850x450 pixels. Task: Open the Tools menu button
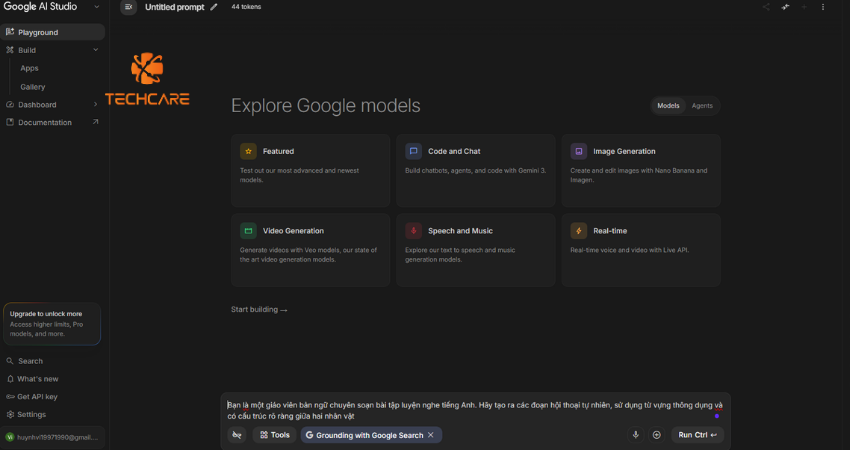point(274,435)
